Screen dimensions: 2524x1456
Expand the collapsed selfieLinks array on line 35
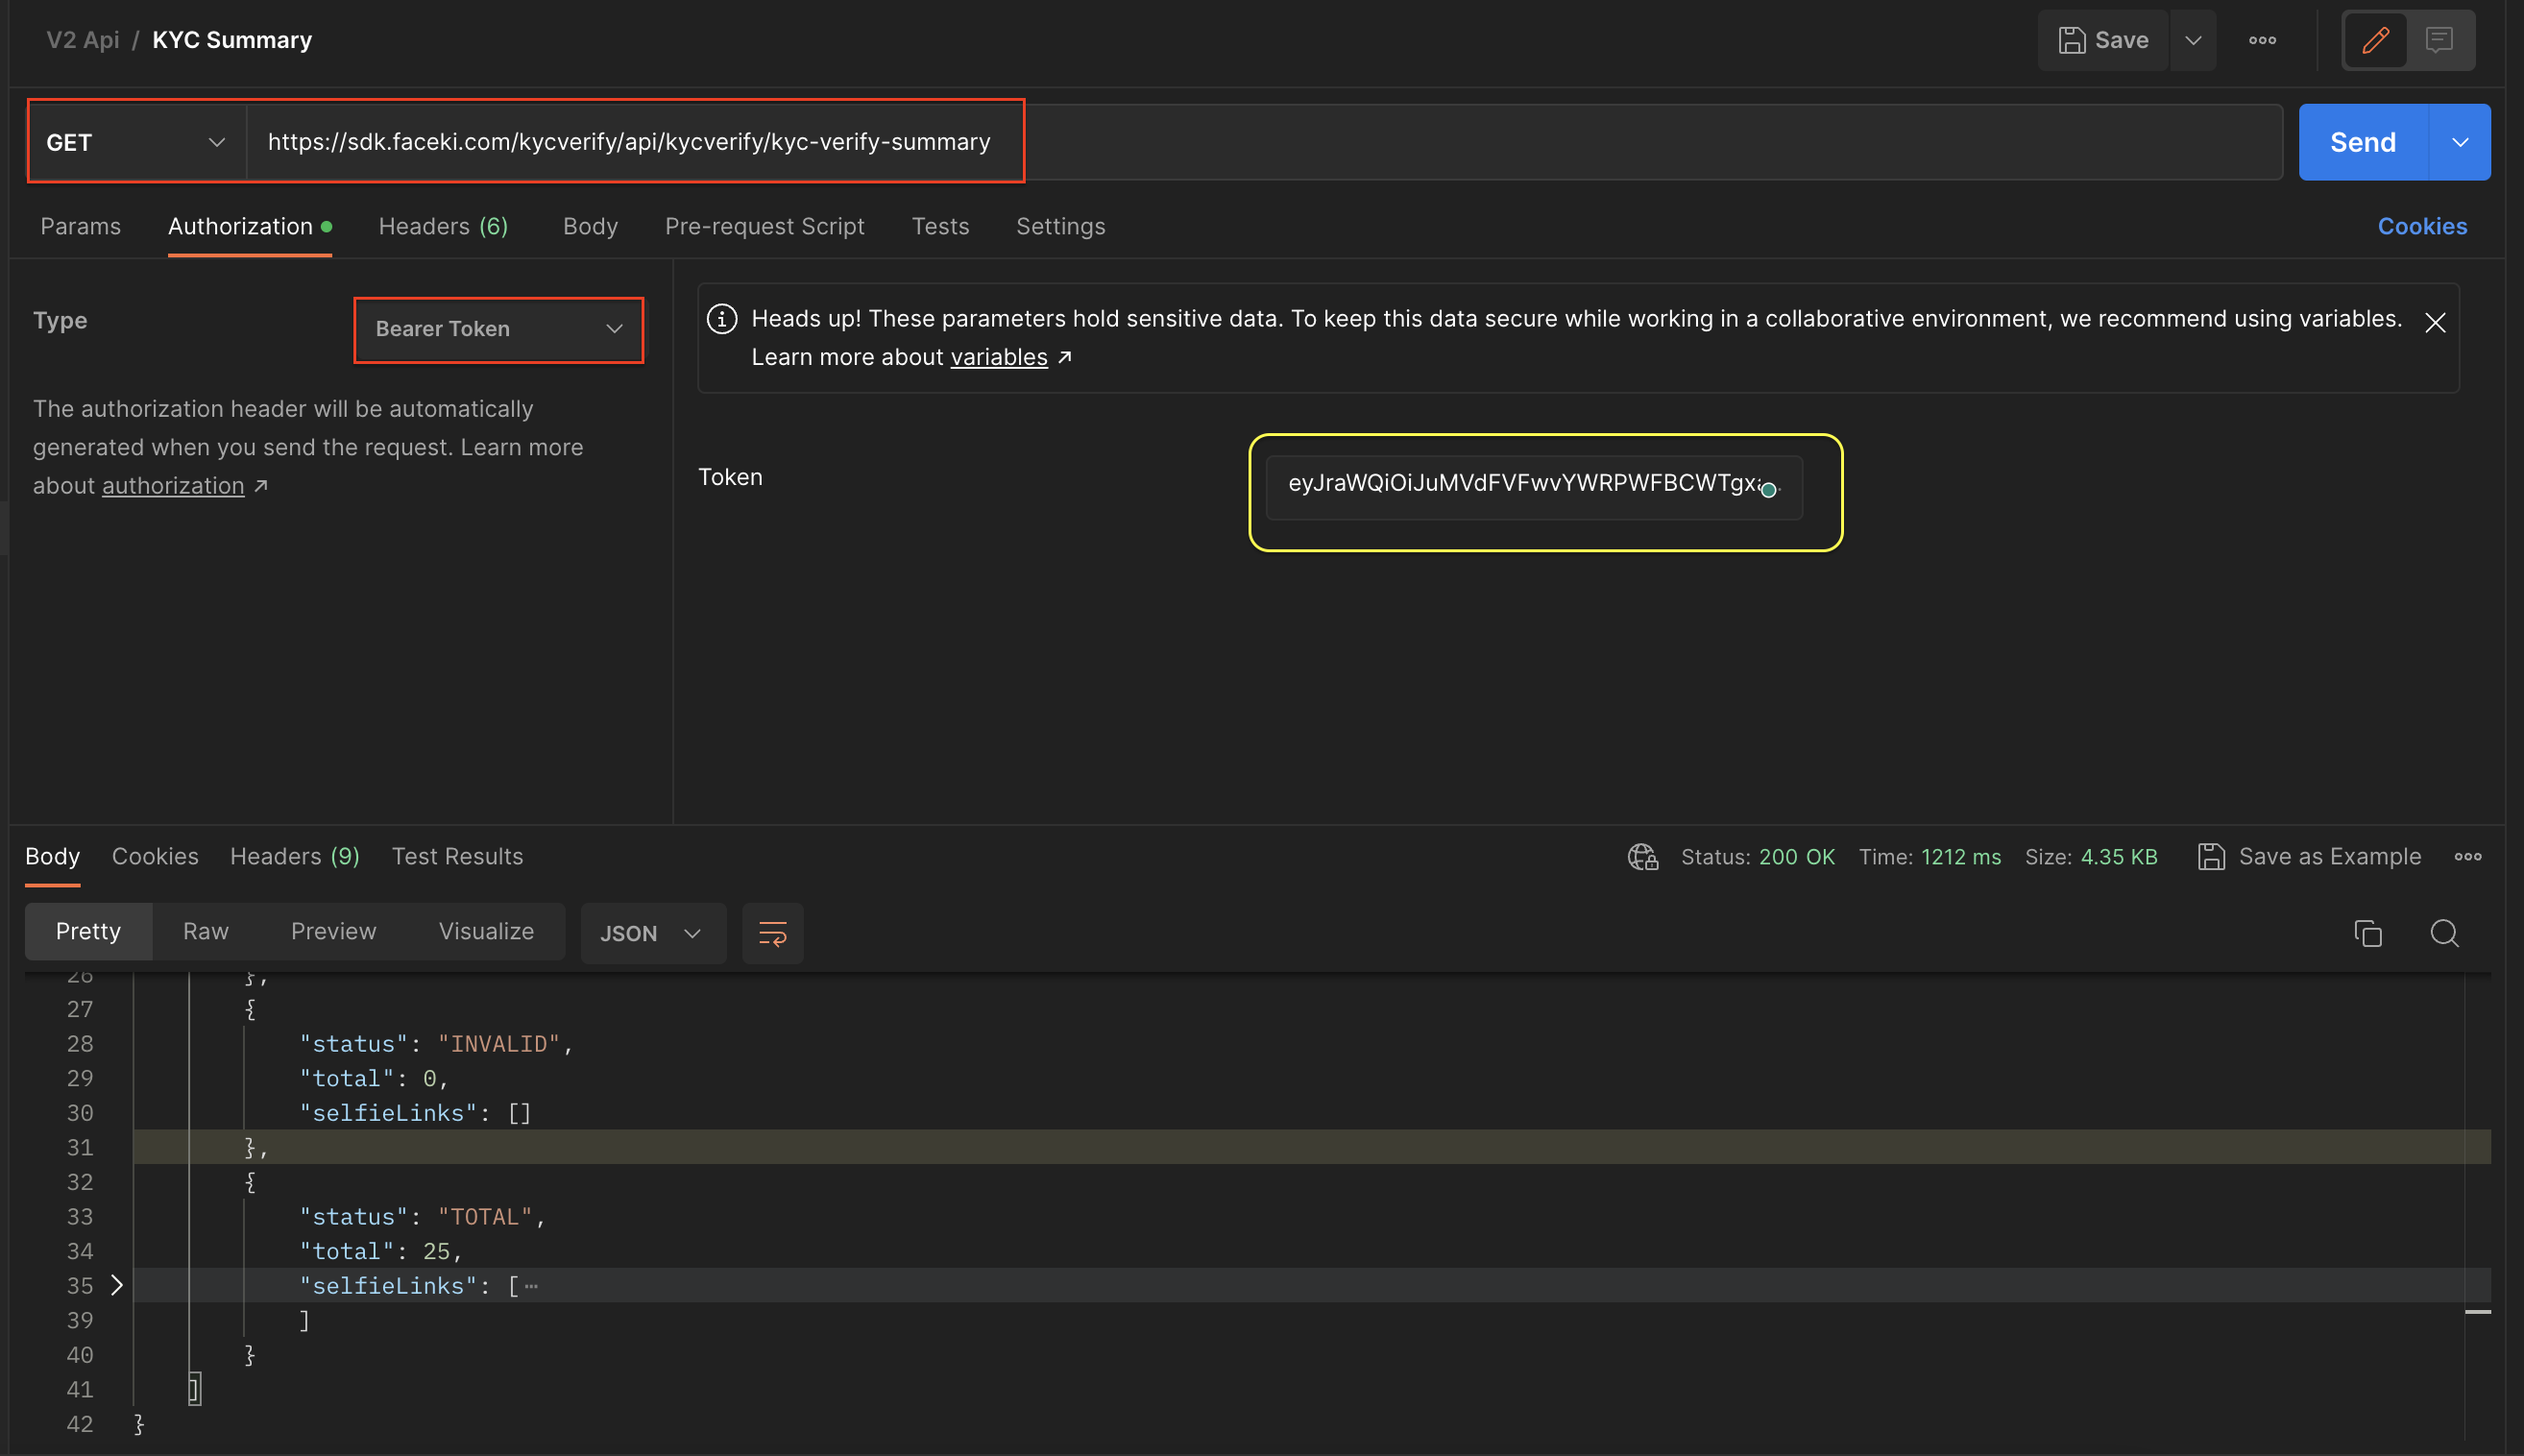point(117,1285)
